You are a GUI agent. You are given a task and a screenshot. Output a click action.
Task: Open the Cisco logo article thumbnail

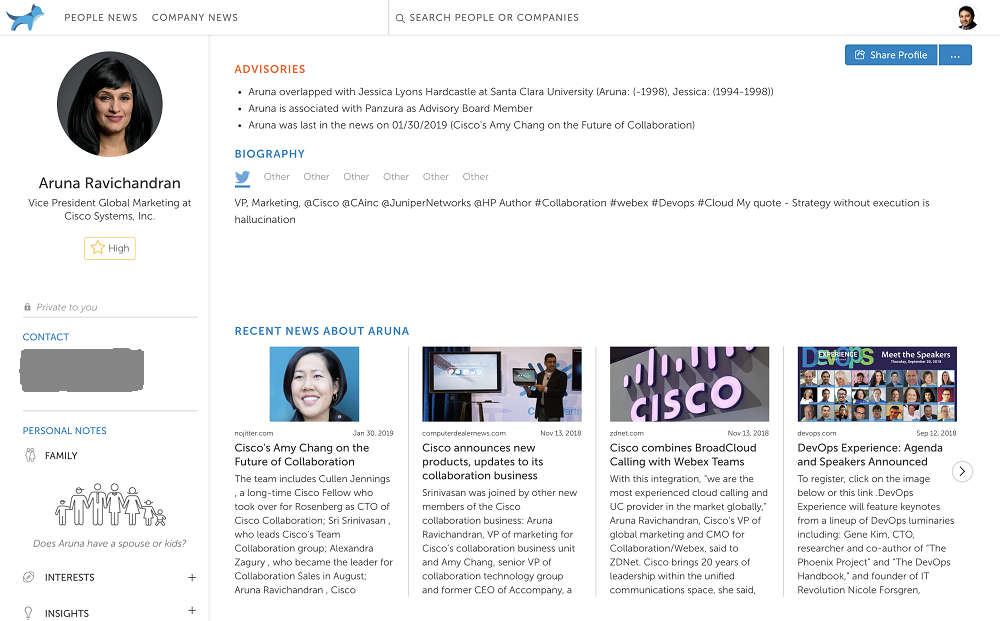pyautogui.click(x=689, y=384)
